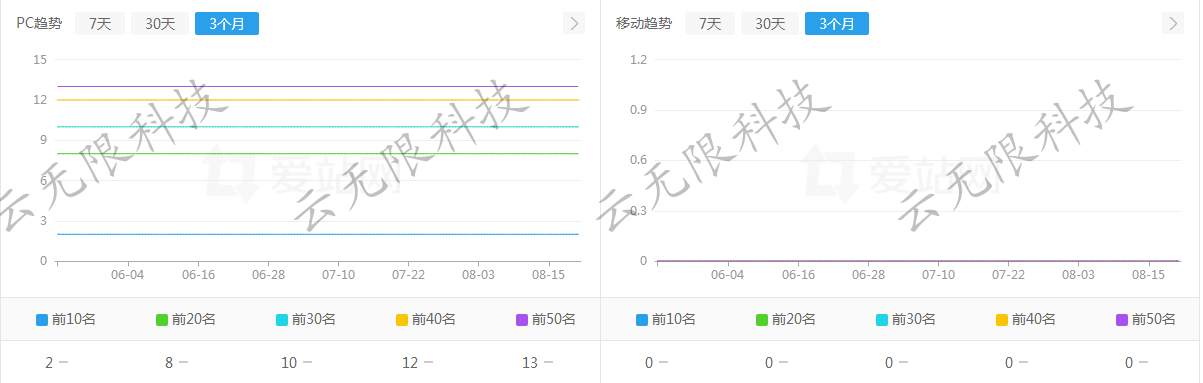This screenshot has height=383, width=1203.
Task: Click the PC趋势 next arrow icon
Action: pos(574,23)
